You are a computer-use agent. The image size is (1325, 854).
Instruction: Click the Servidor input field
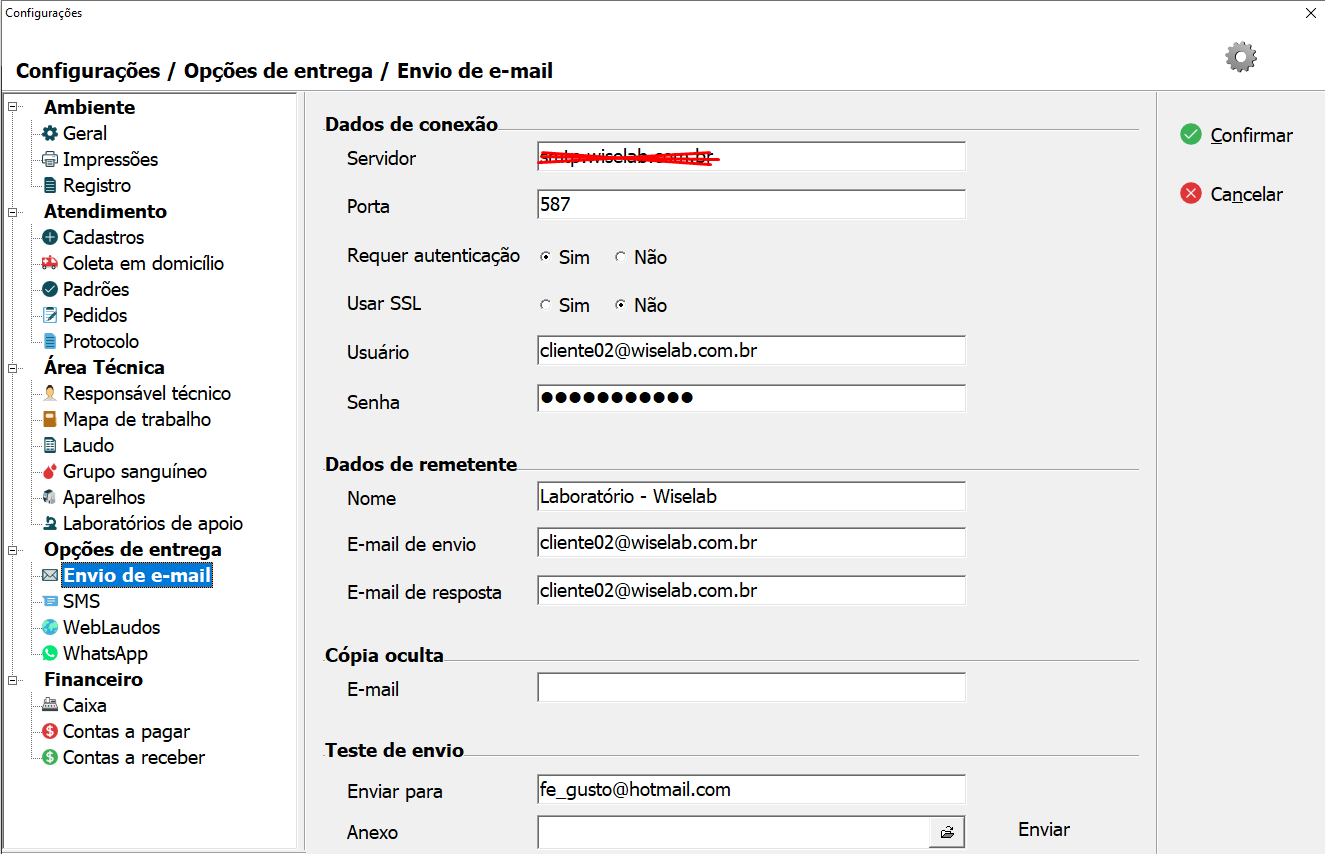tap(752, 157)
